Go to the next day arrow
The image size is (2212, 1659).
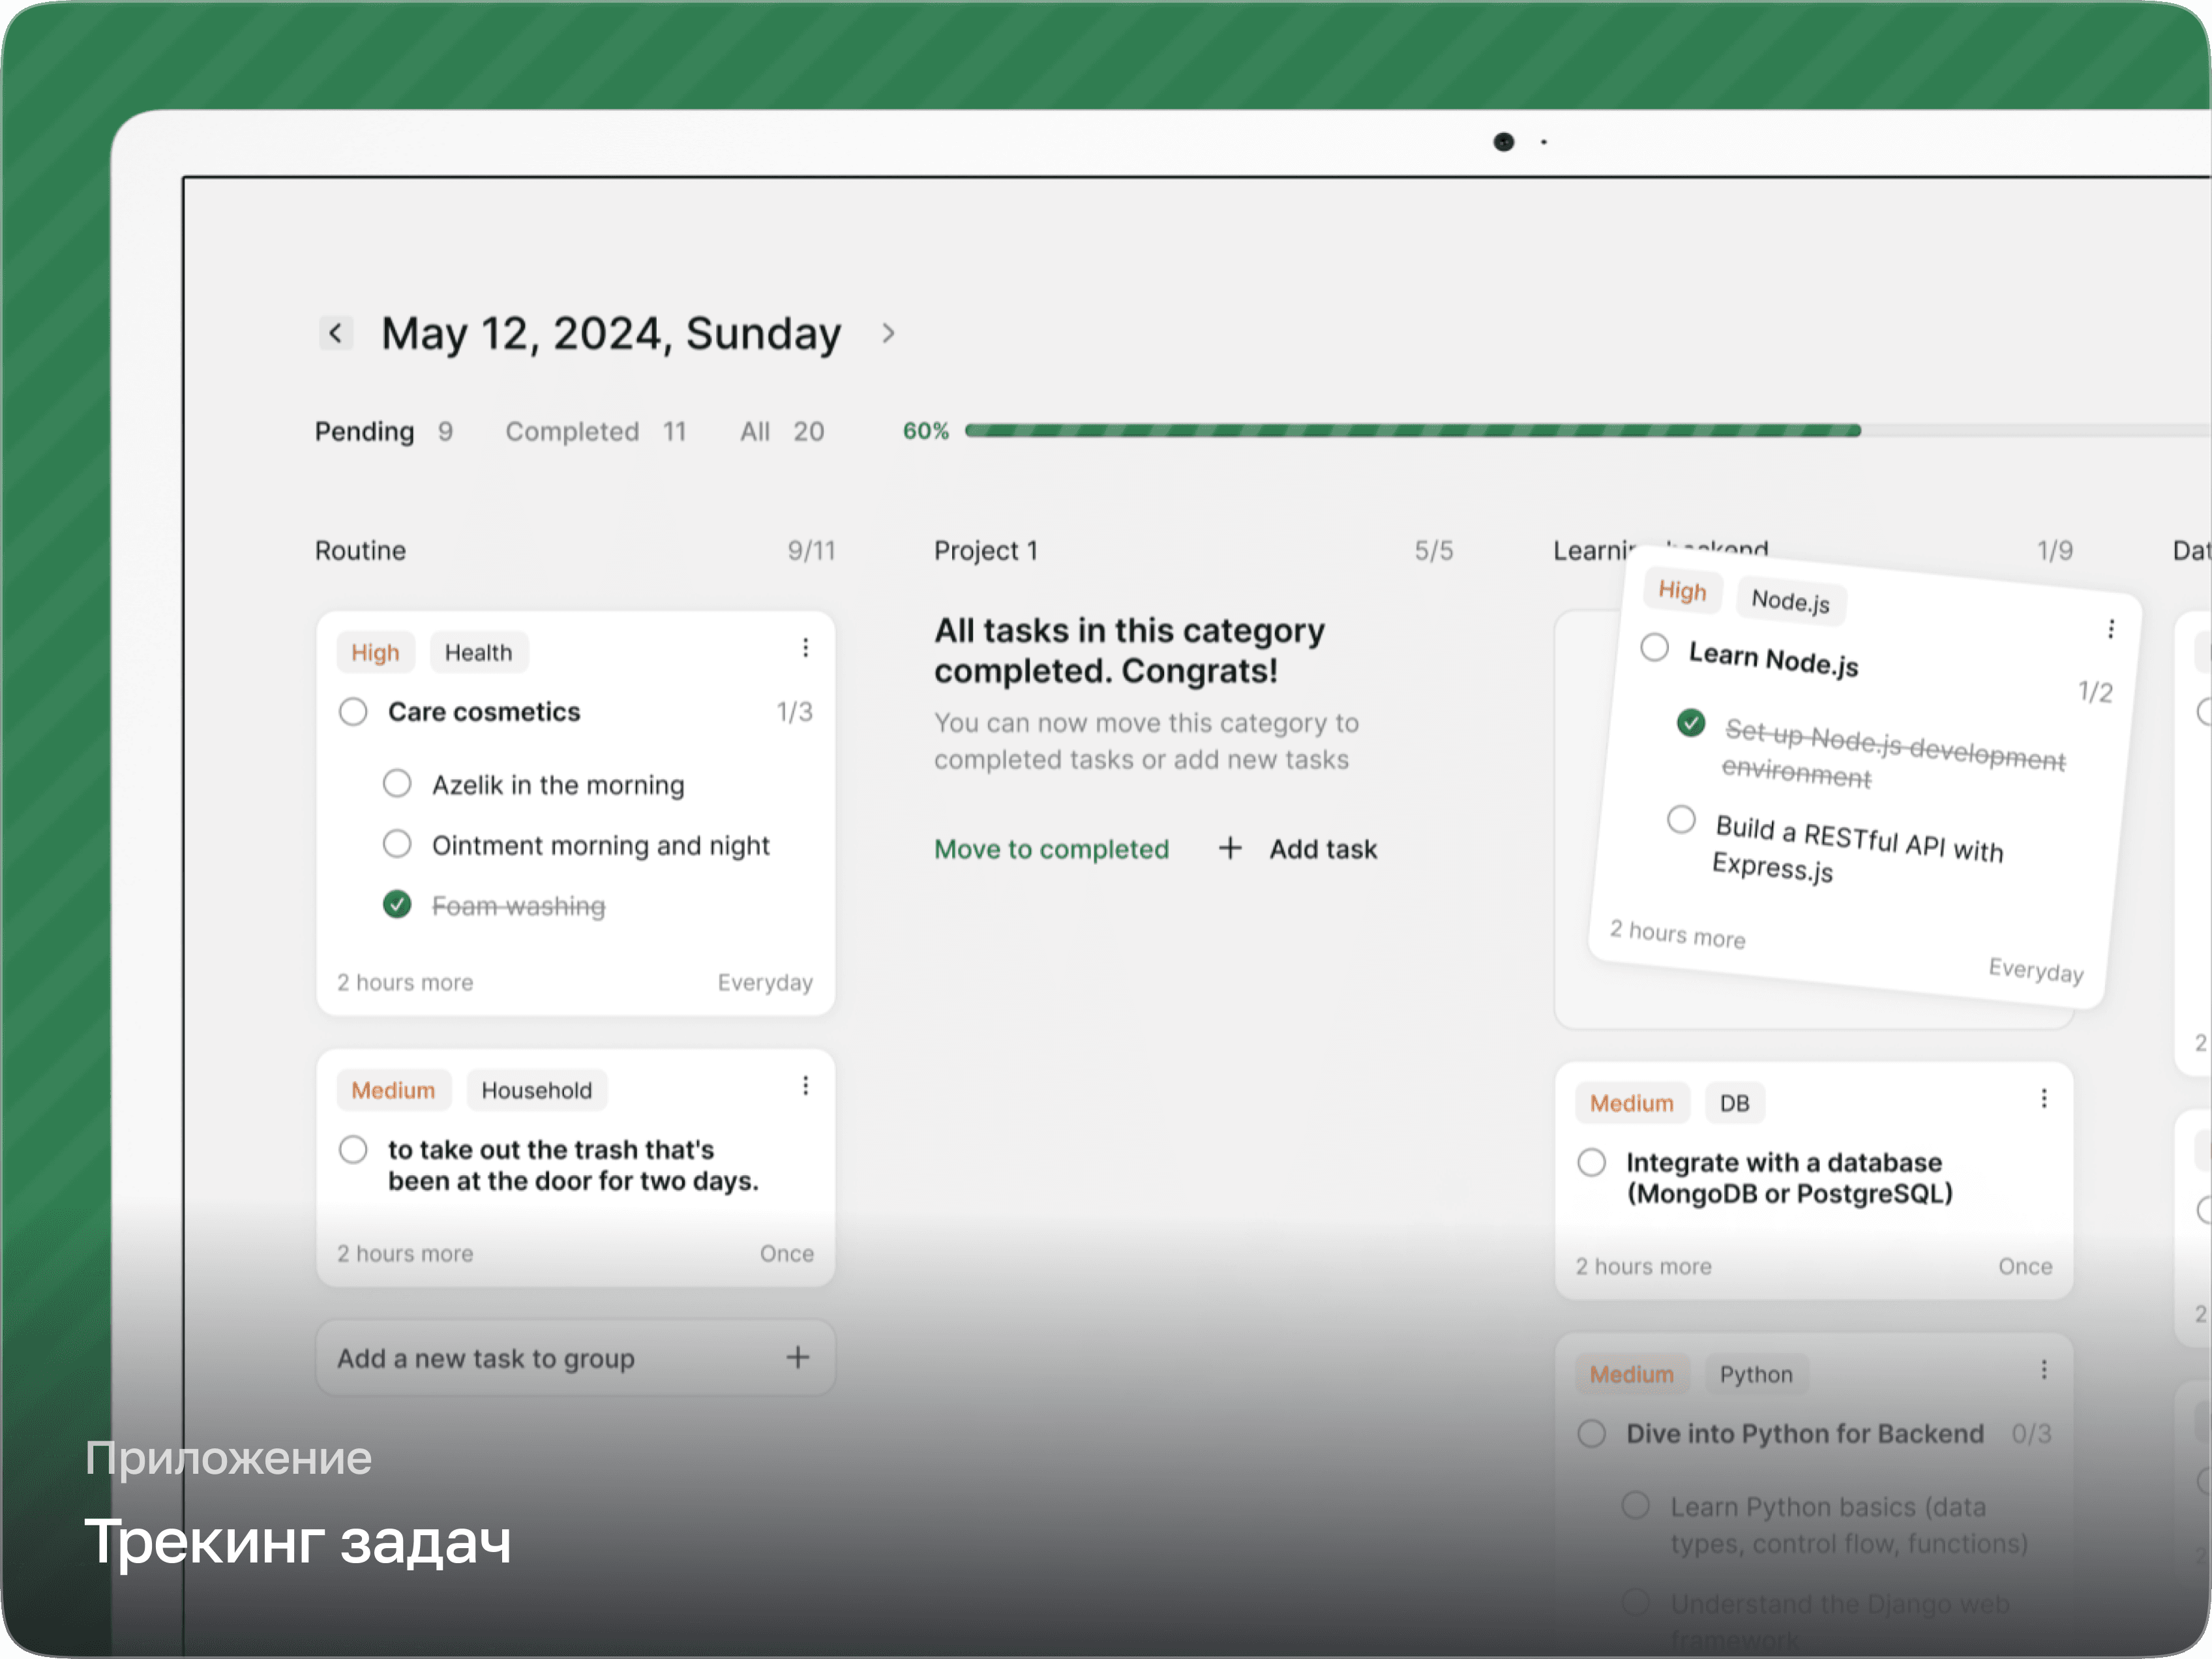[888, 333]
